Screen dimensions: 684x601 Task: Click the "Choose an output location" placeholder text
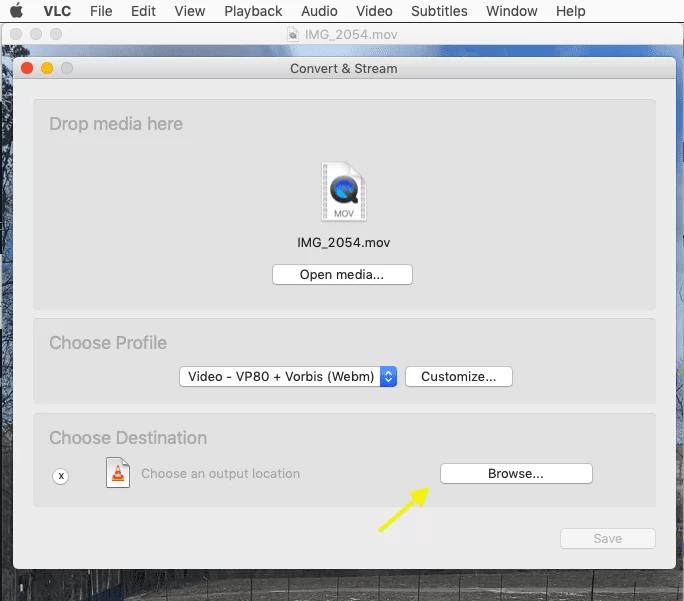coord(220,474)
